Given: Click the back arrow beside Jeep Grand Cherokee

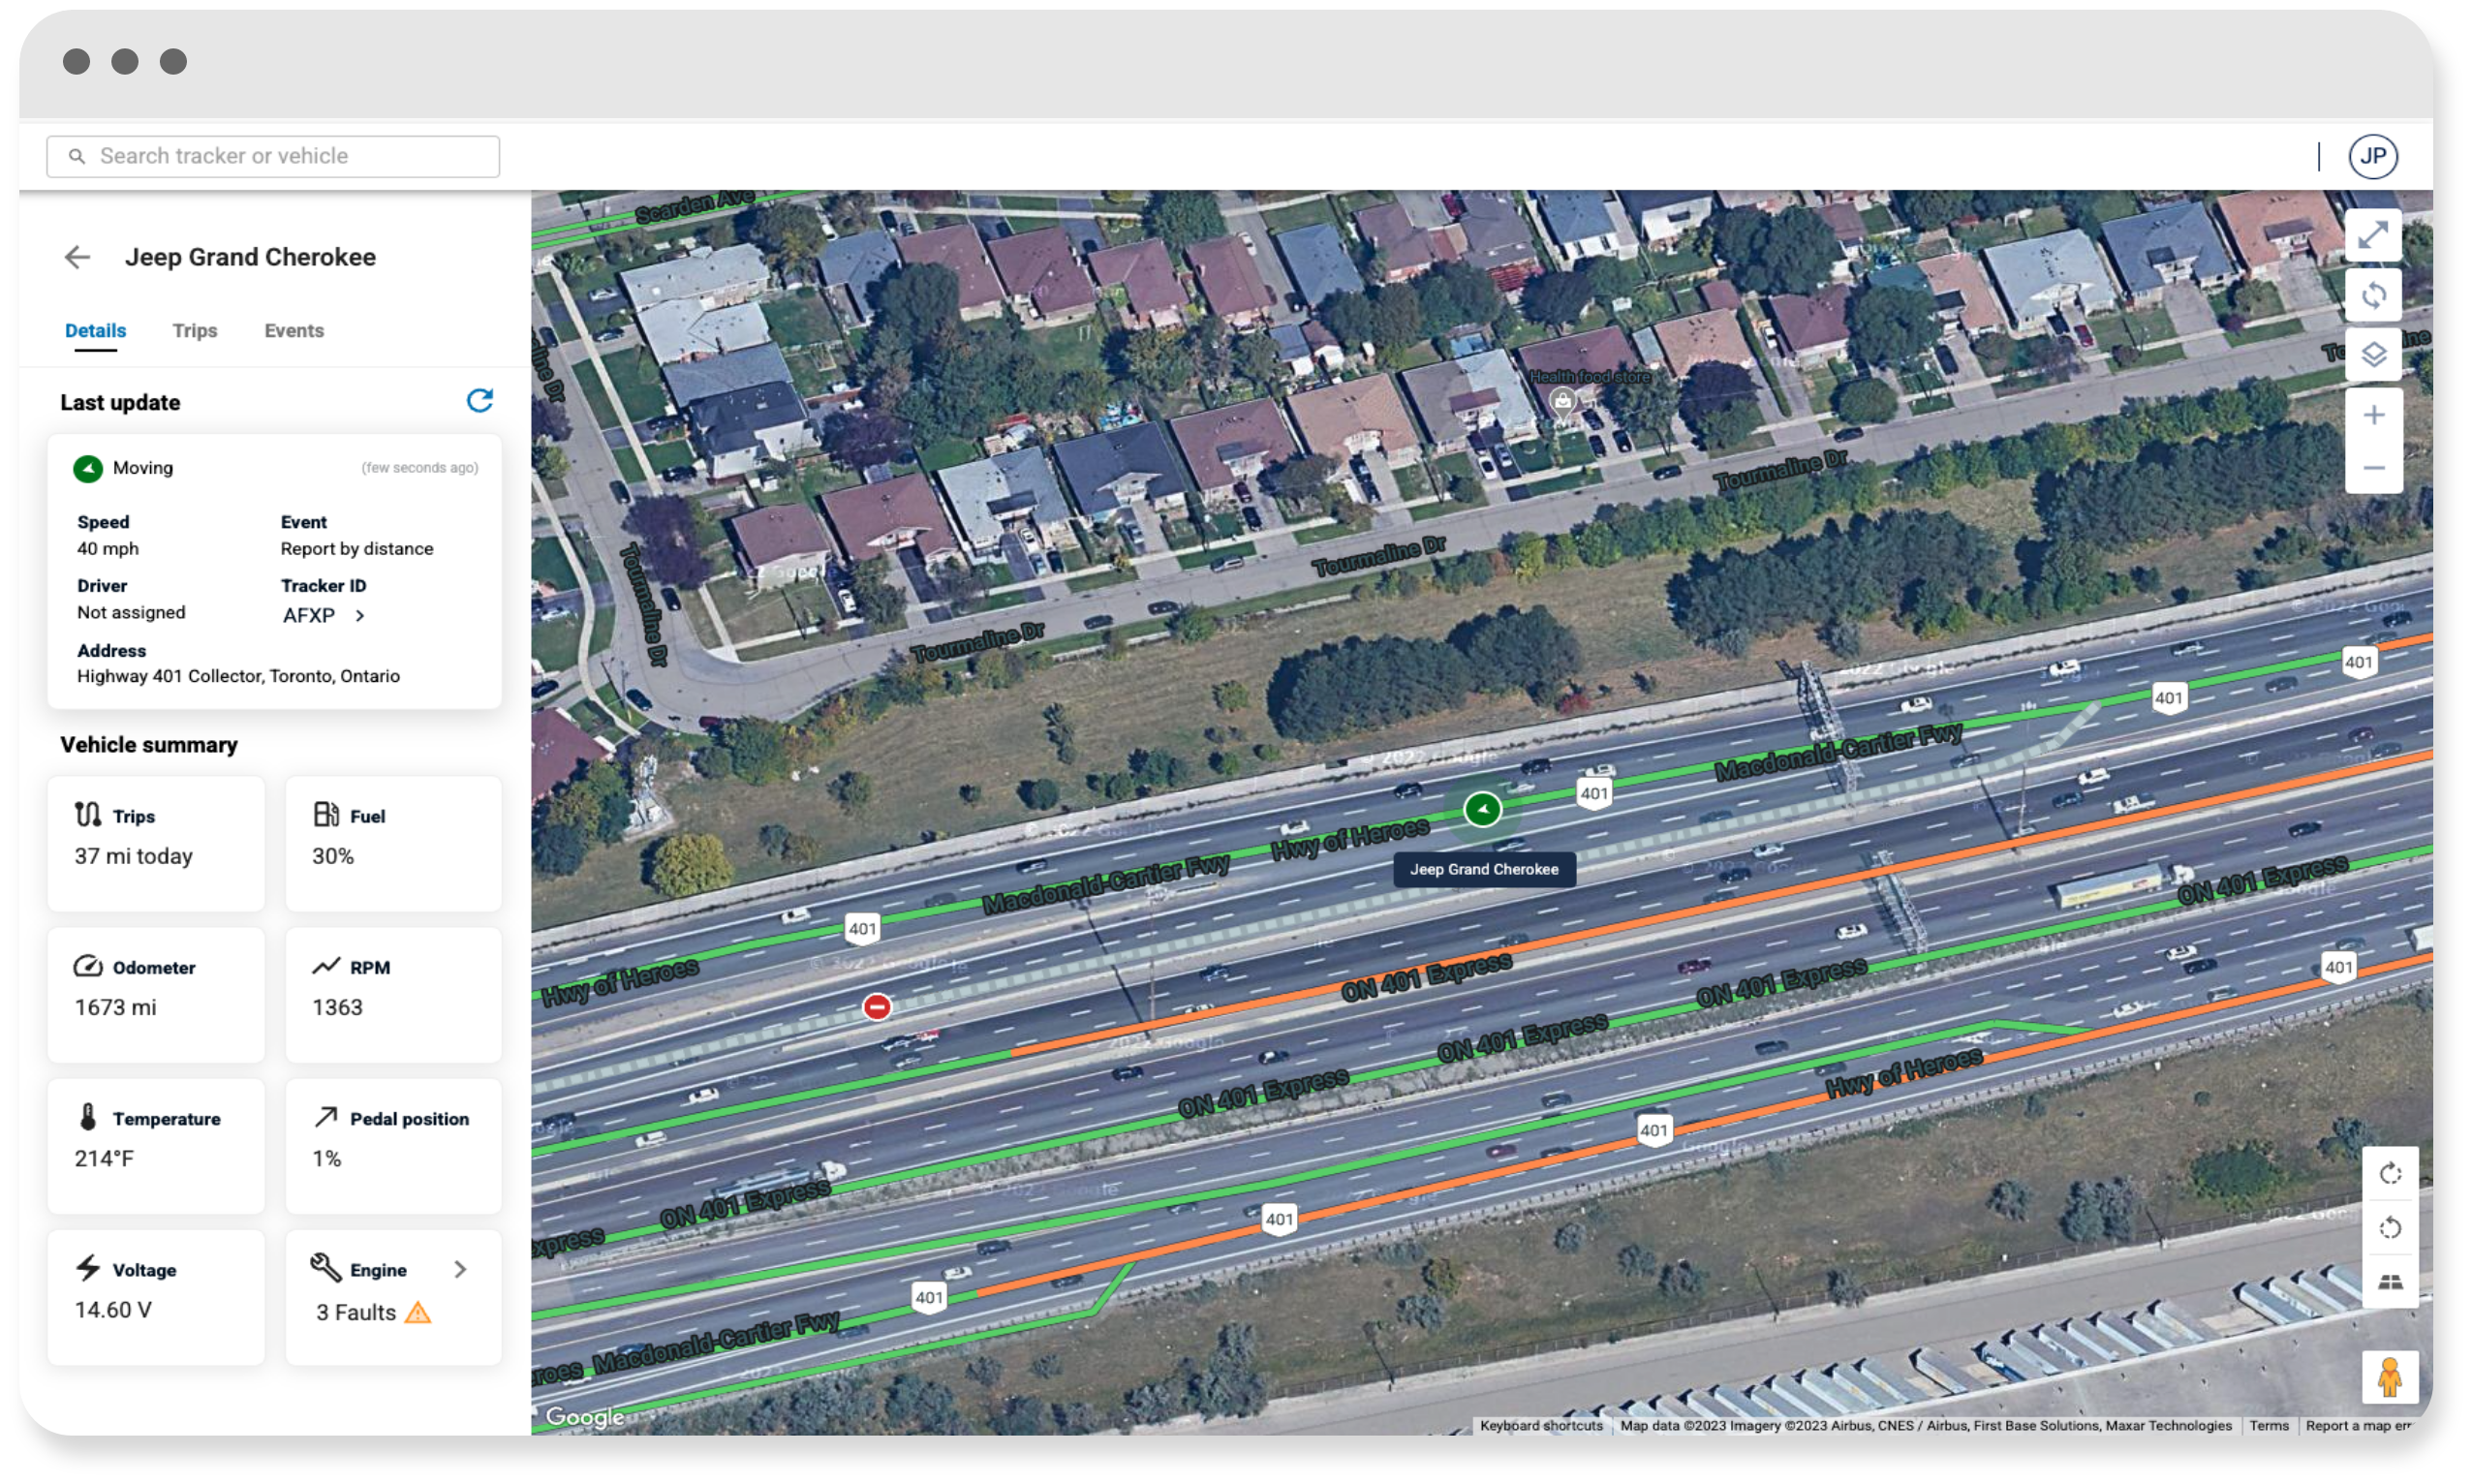Looking at the screenshot, I should click(77, 257).
